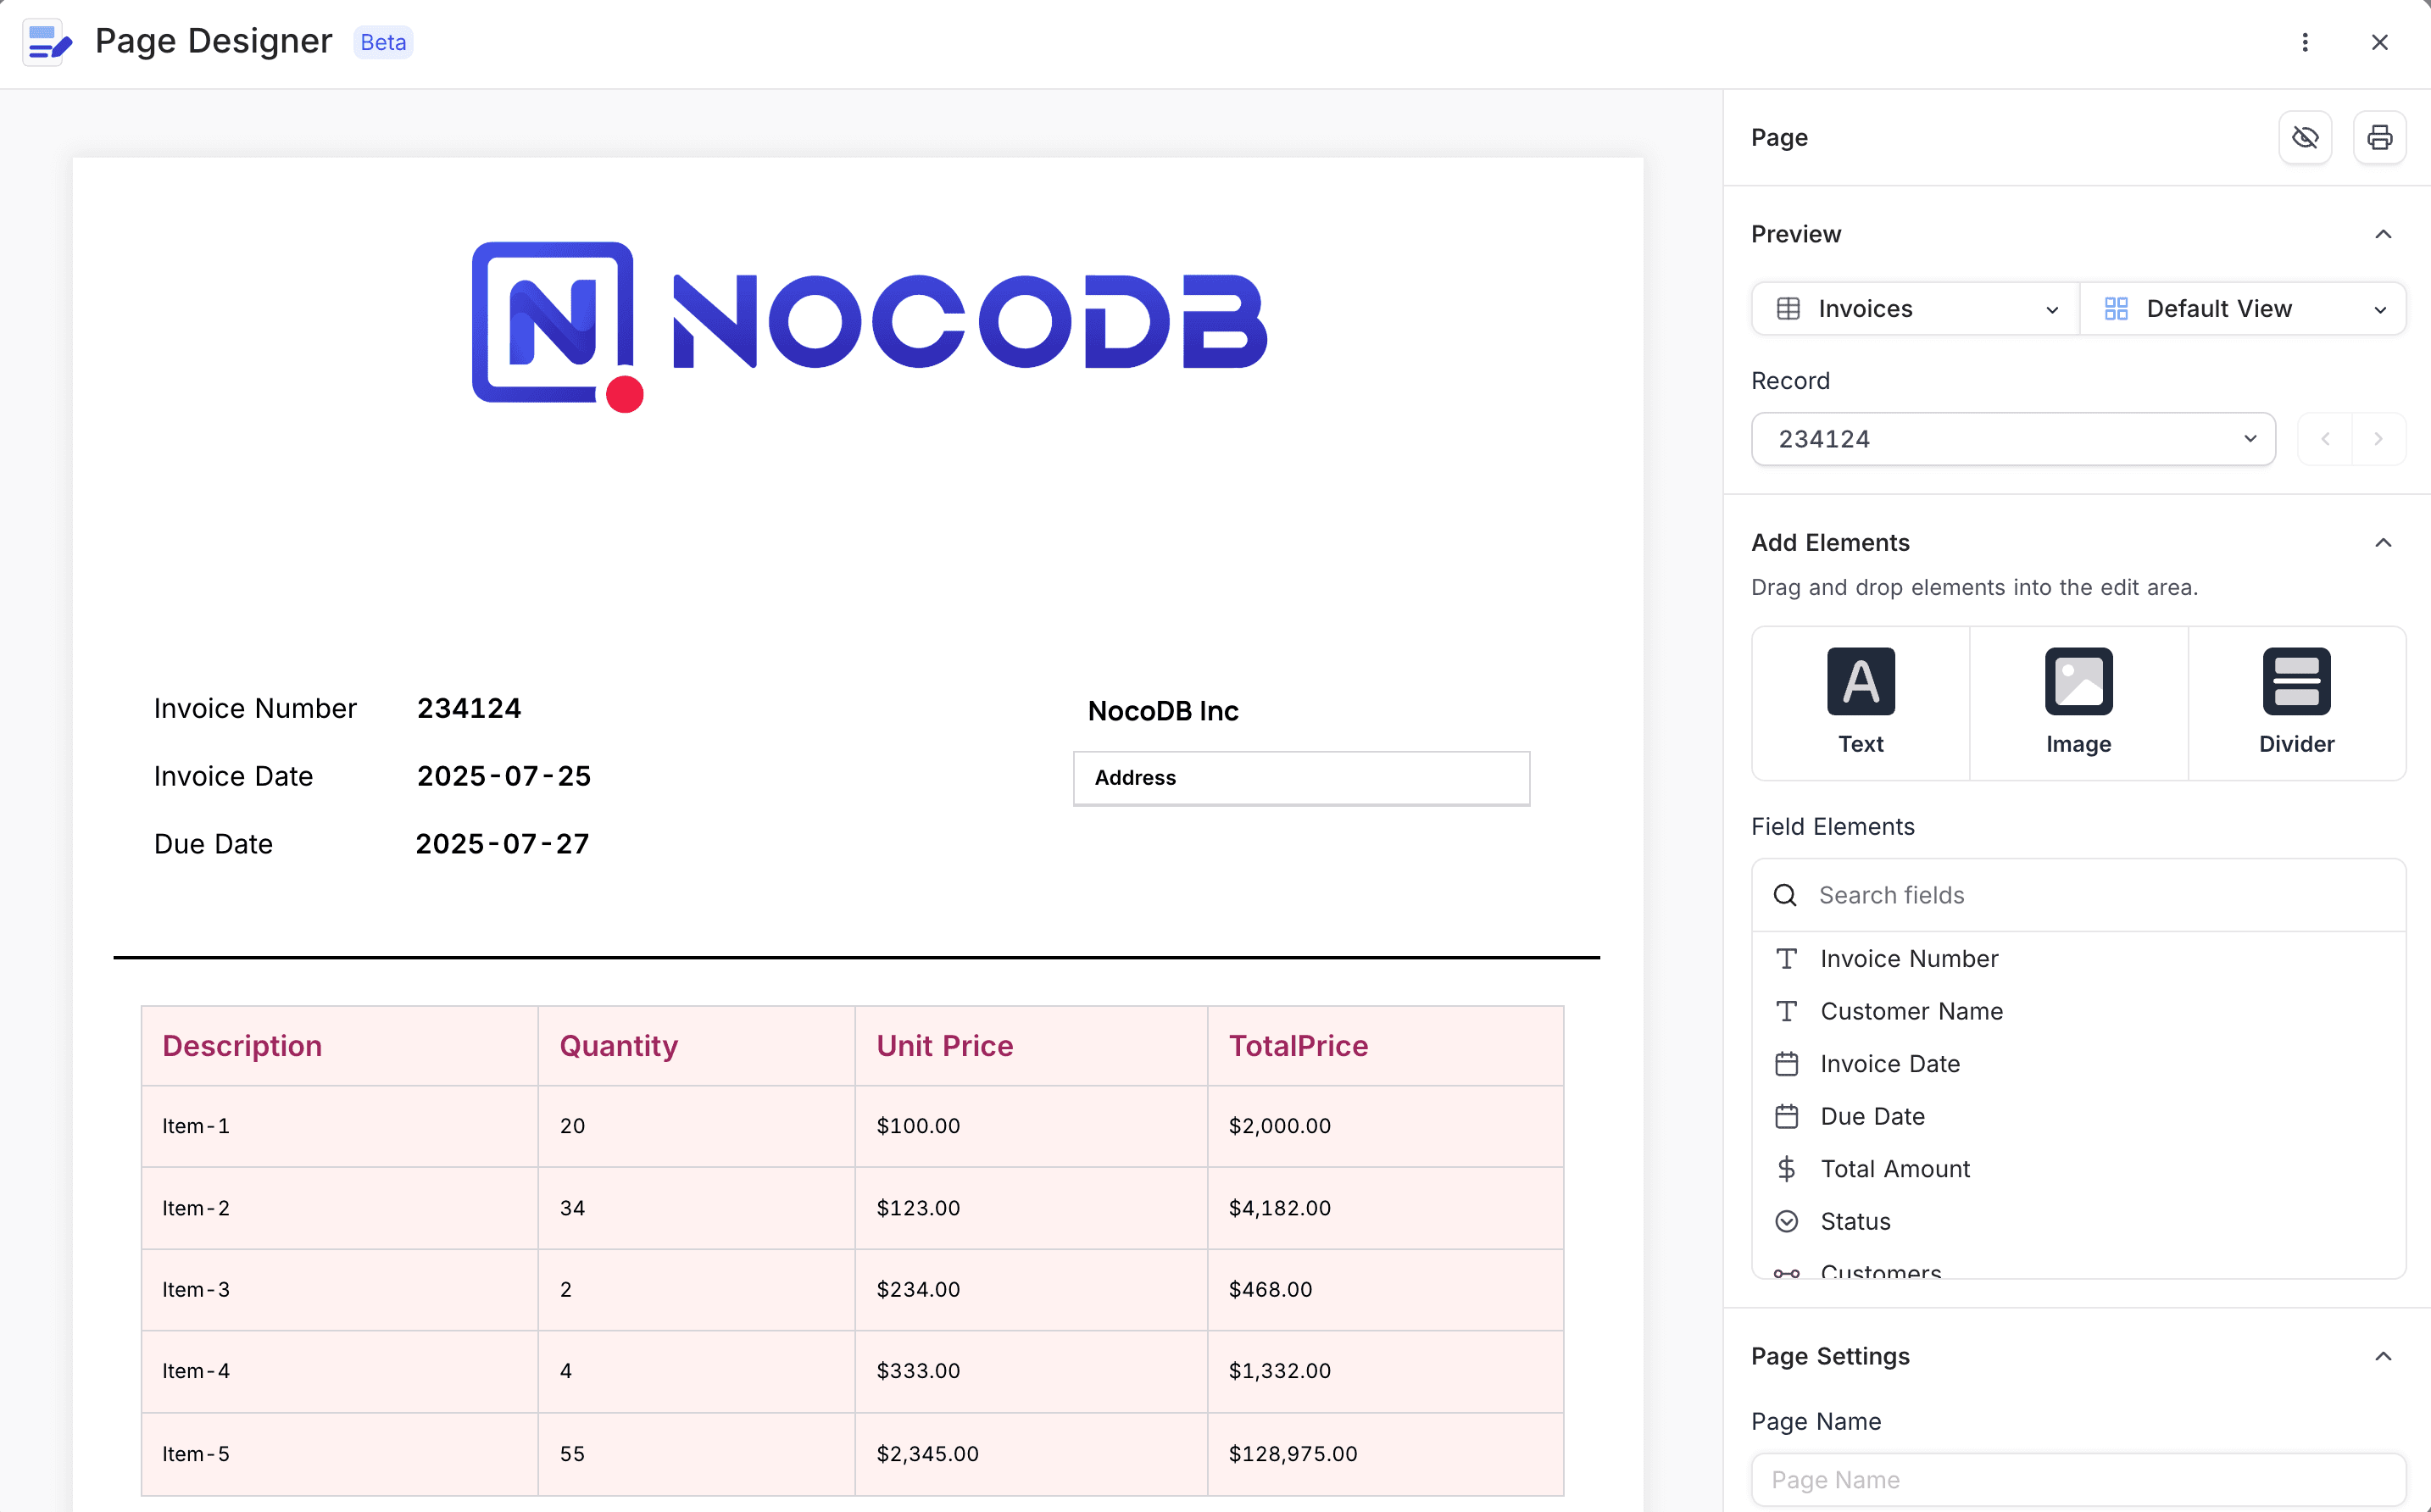Collapse the Add Elements section
The width and height of the screenshot is (2431, 1512).
[2383, 543]
